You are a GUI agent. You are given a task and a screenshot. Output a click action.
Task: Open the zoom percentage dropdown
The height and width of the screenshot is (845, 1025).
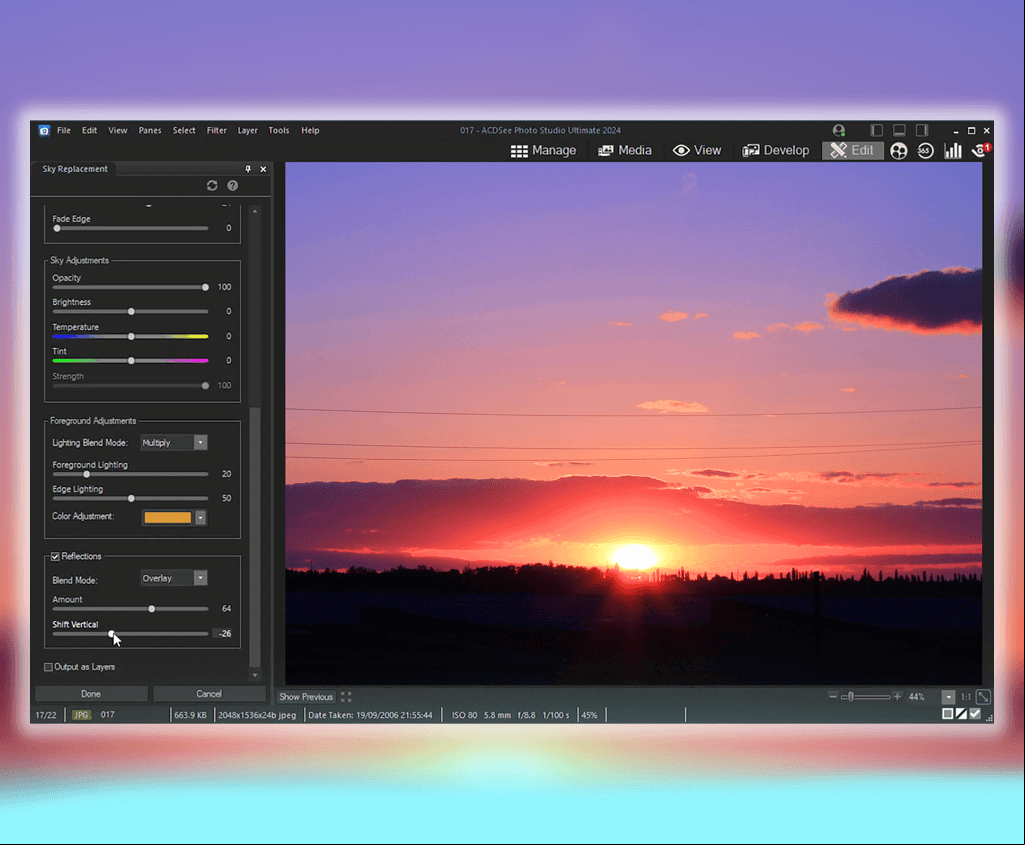click(x=949, y=697)
